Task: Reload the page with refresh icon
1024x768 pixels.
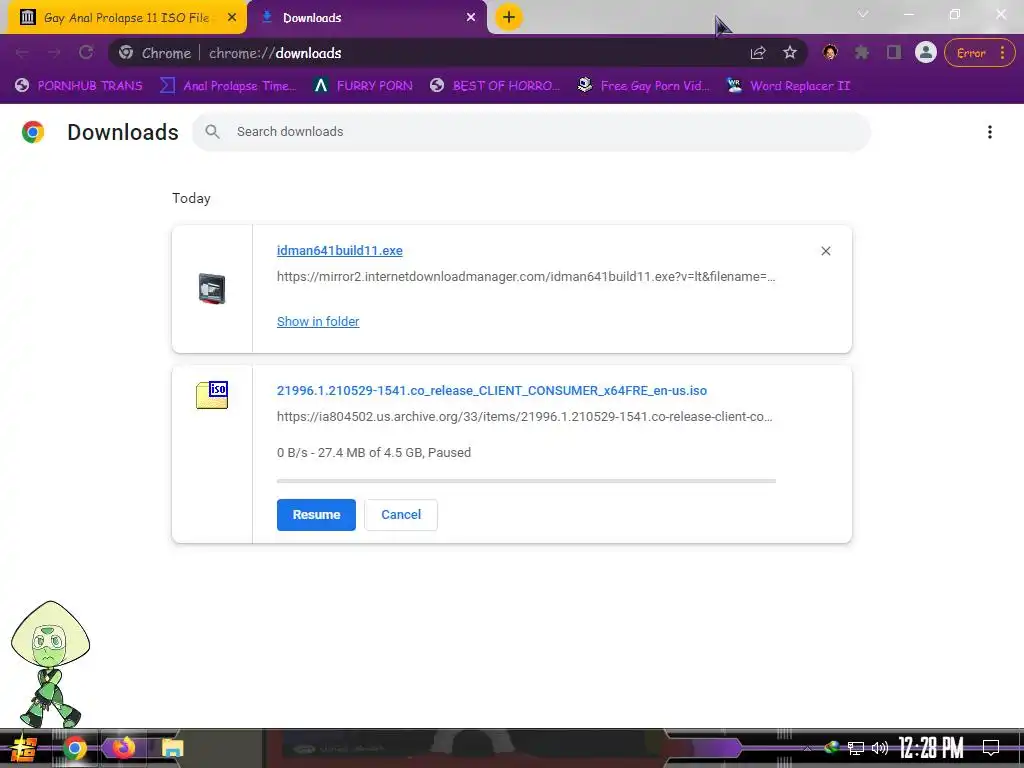Action: (x=86, y=52)
